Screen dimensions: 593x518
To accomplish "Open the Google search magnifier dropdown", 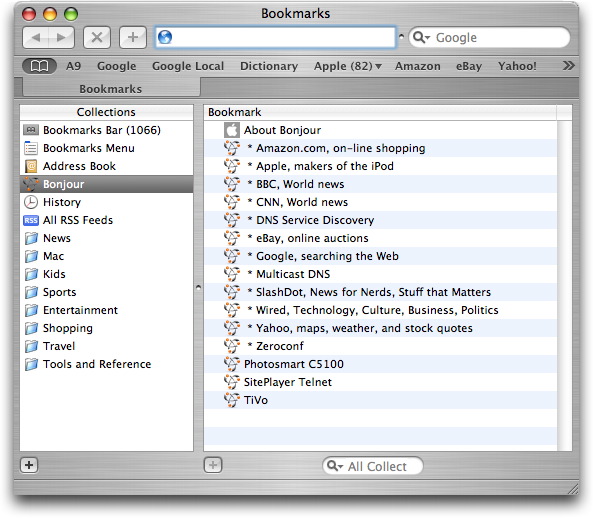I will pyautogui.click(x=422, y=37).
